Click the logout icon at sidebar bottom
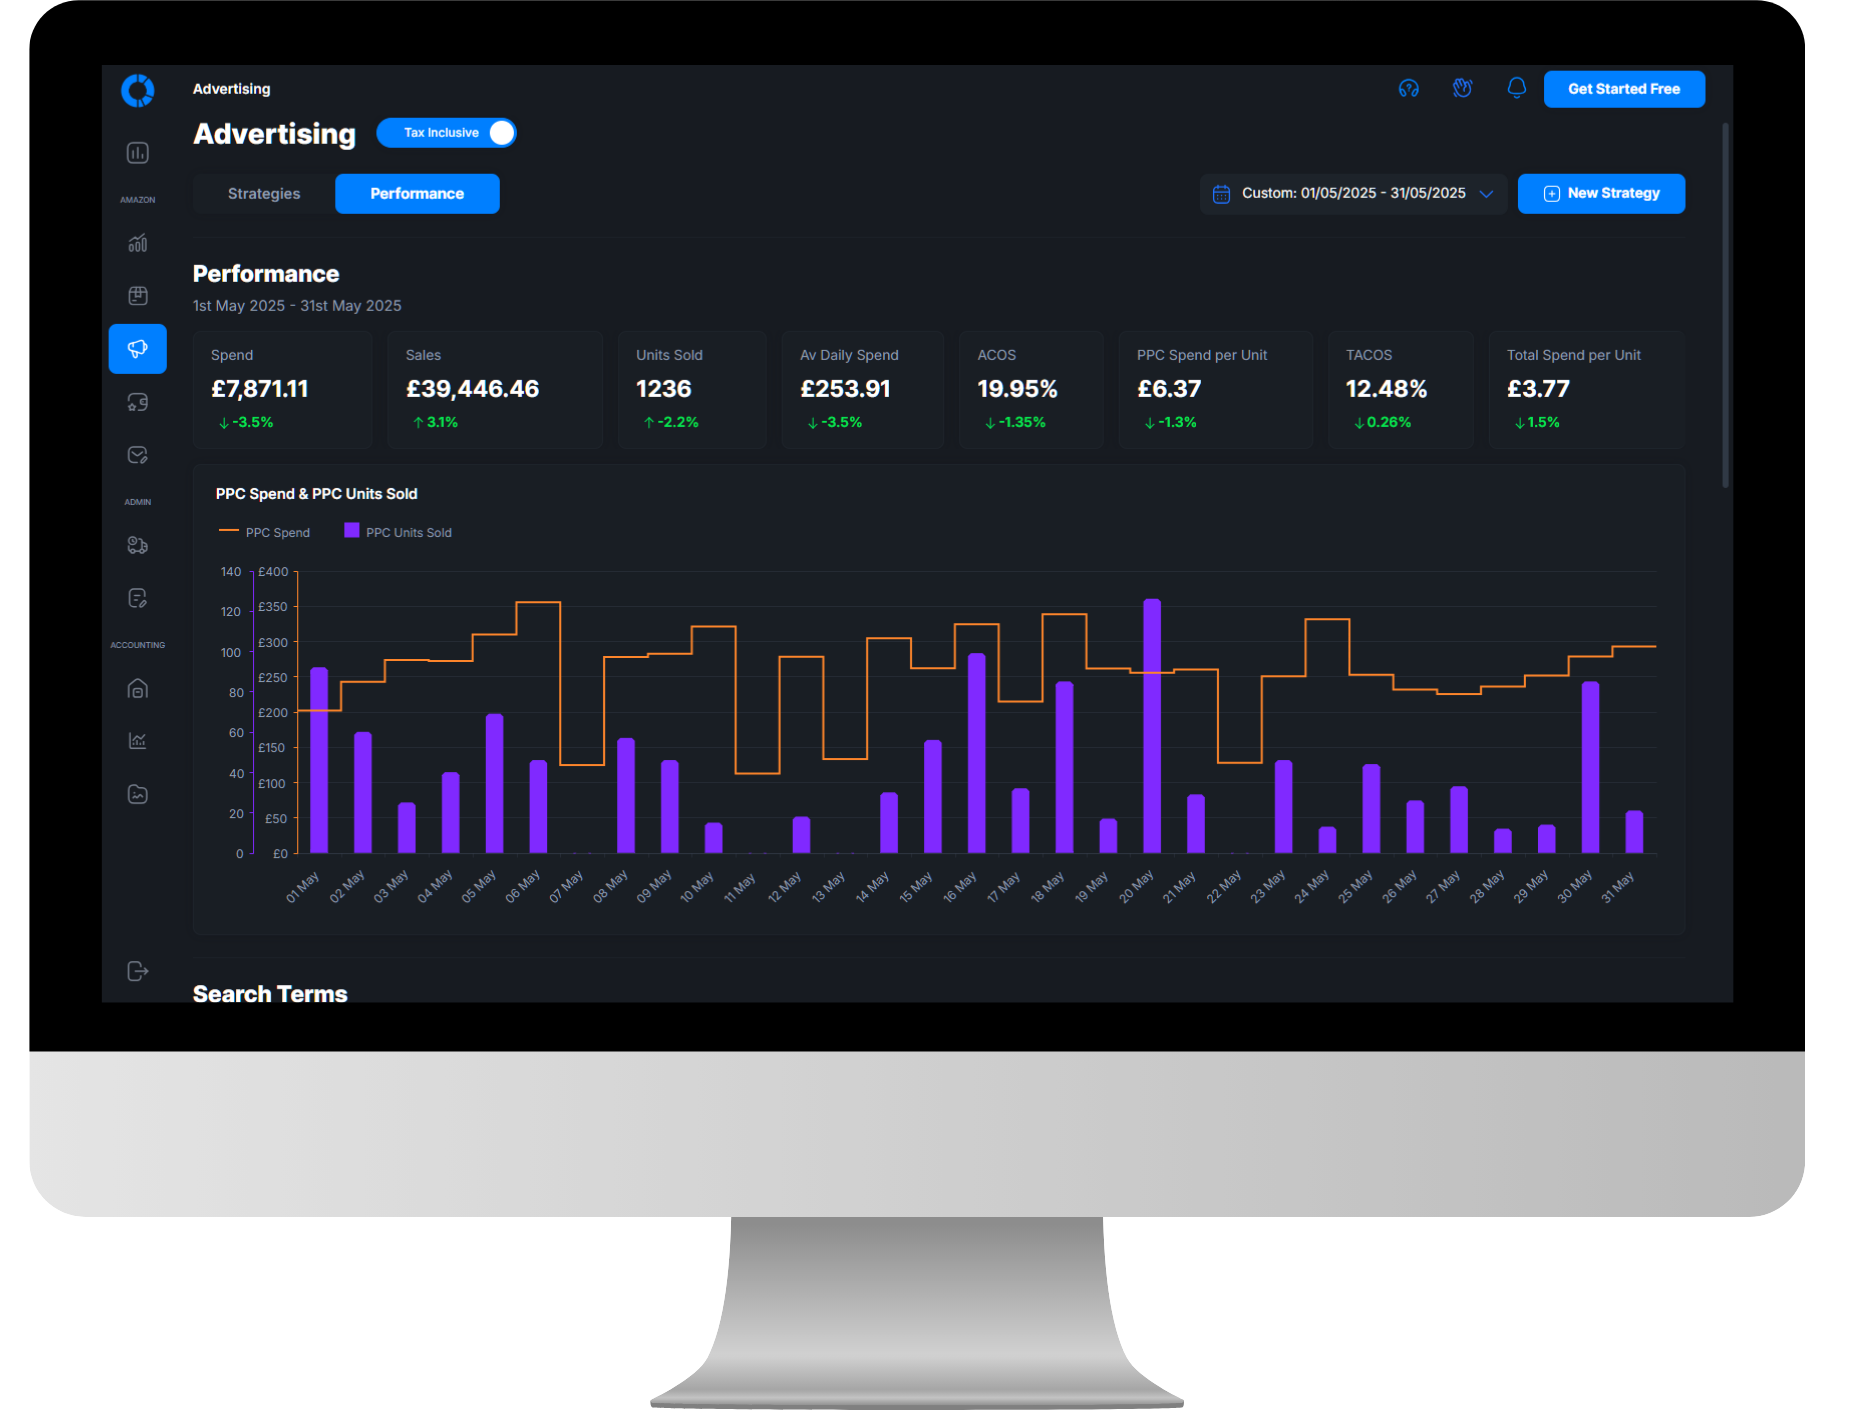1860x1410 pixels. coord(138,971)
